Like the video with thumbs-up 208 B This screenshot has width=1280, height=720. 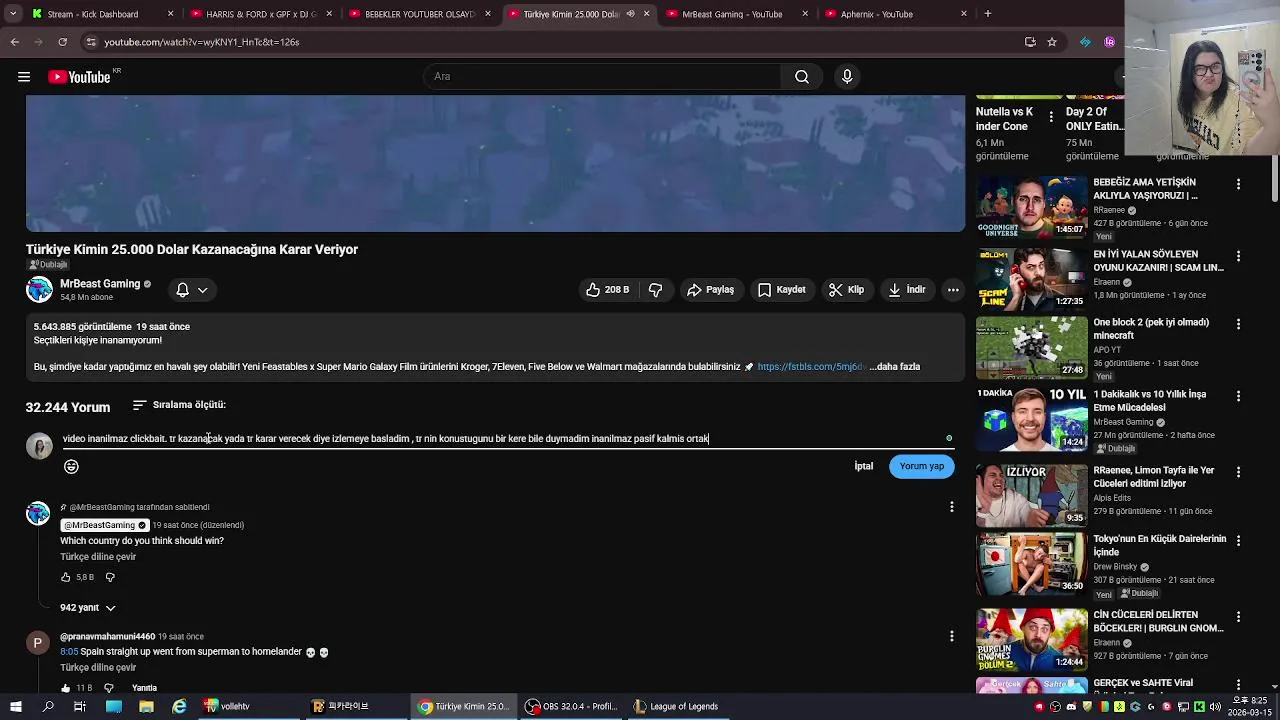tap(608, 290)
